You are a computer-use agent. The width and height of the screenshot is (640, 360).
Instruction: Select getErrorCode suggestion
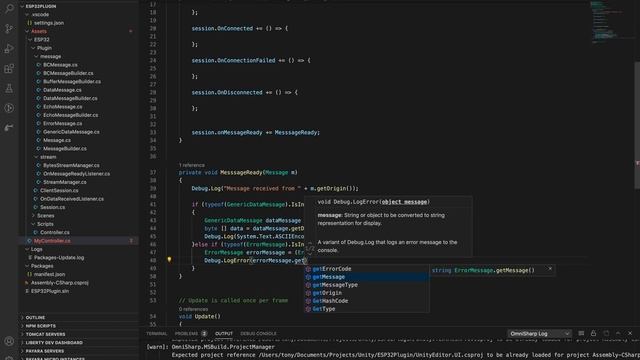point(367,269)
